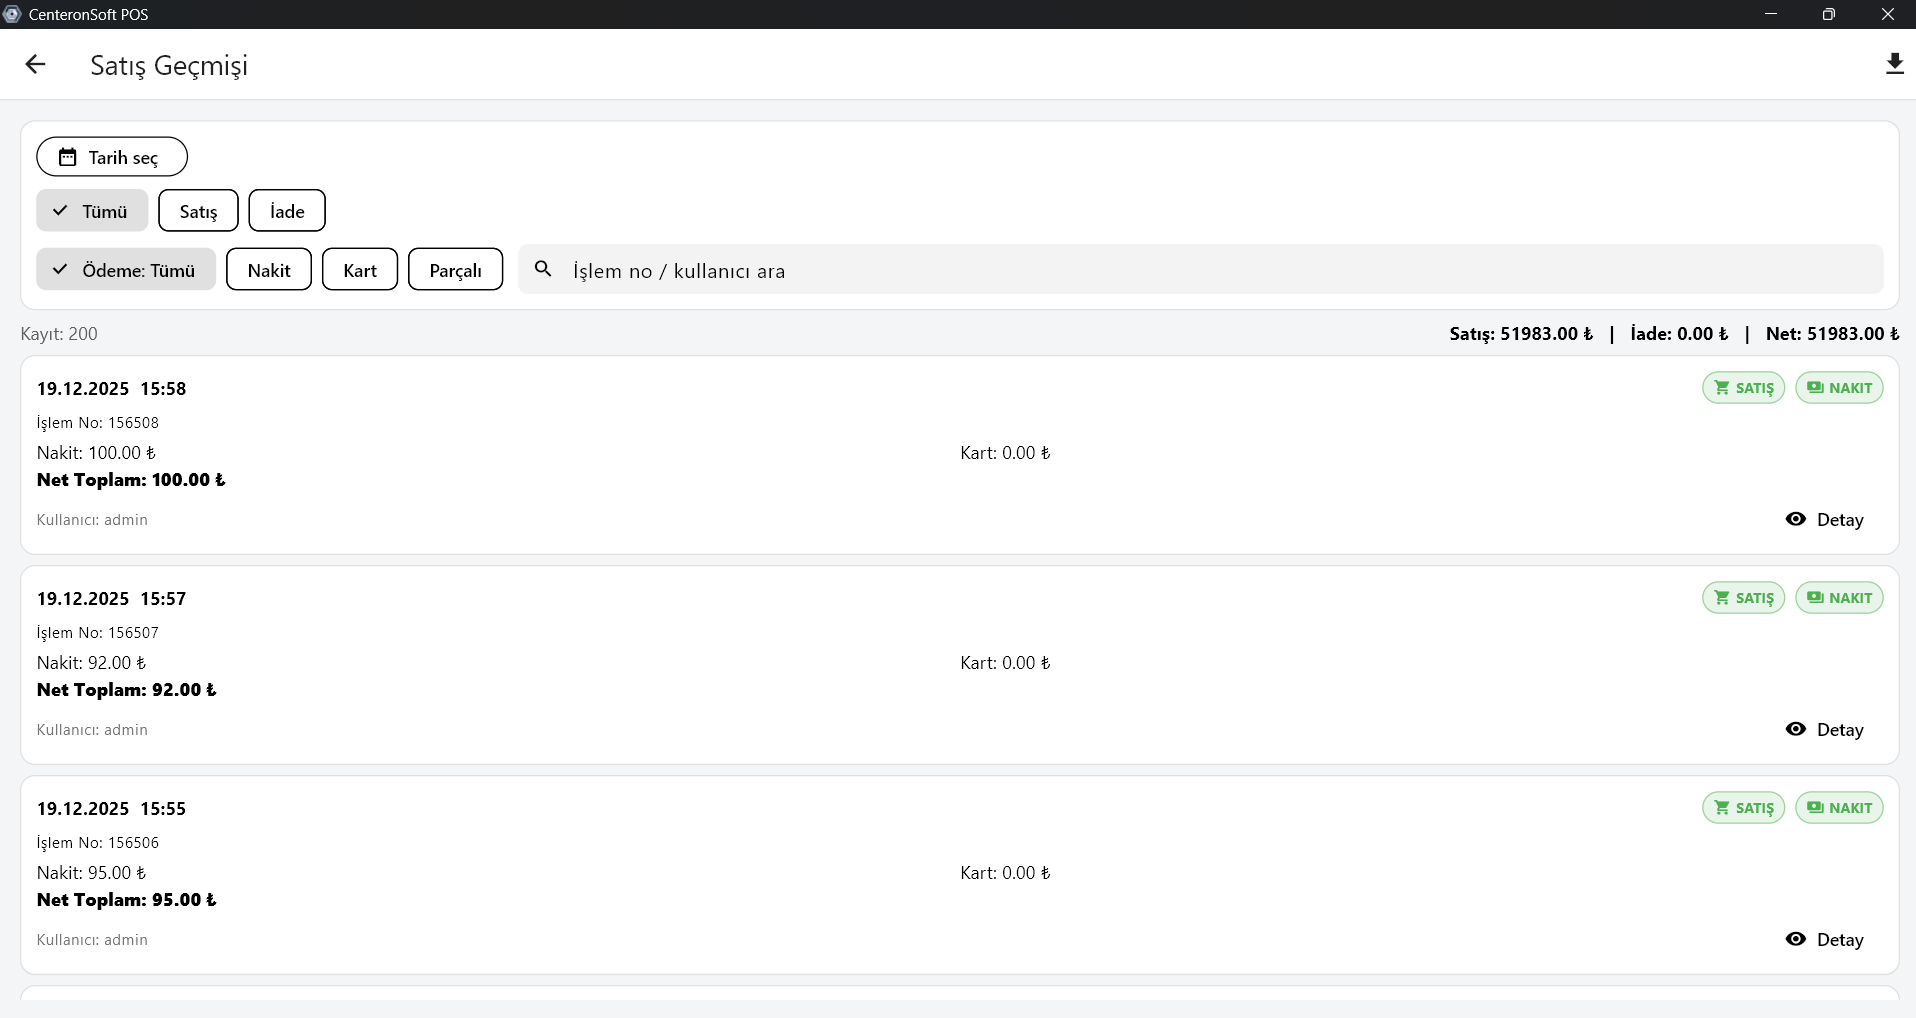The image size is (1916, 1018).
Task: Click the İşlem no search field
Action: click(1200, 270)
